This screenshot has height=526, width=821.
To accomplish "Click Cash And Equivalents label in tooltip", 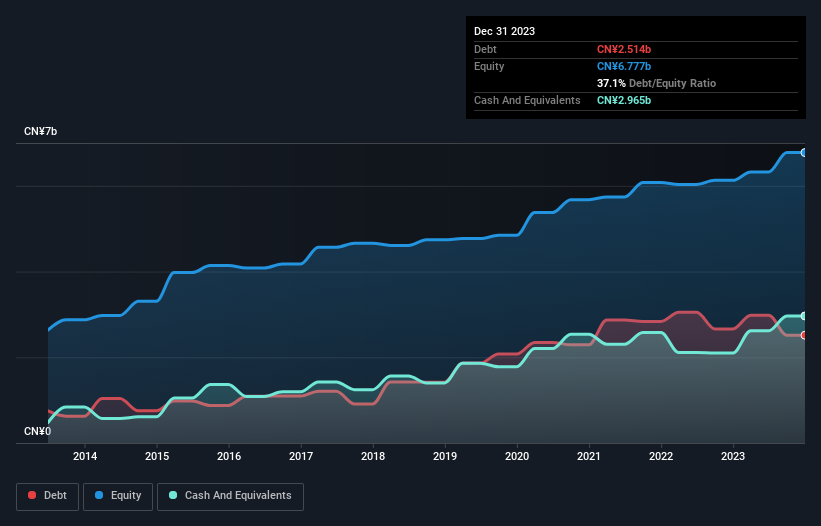I will (x=527, y=100).
